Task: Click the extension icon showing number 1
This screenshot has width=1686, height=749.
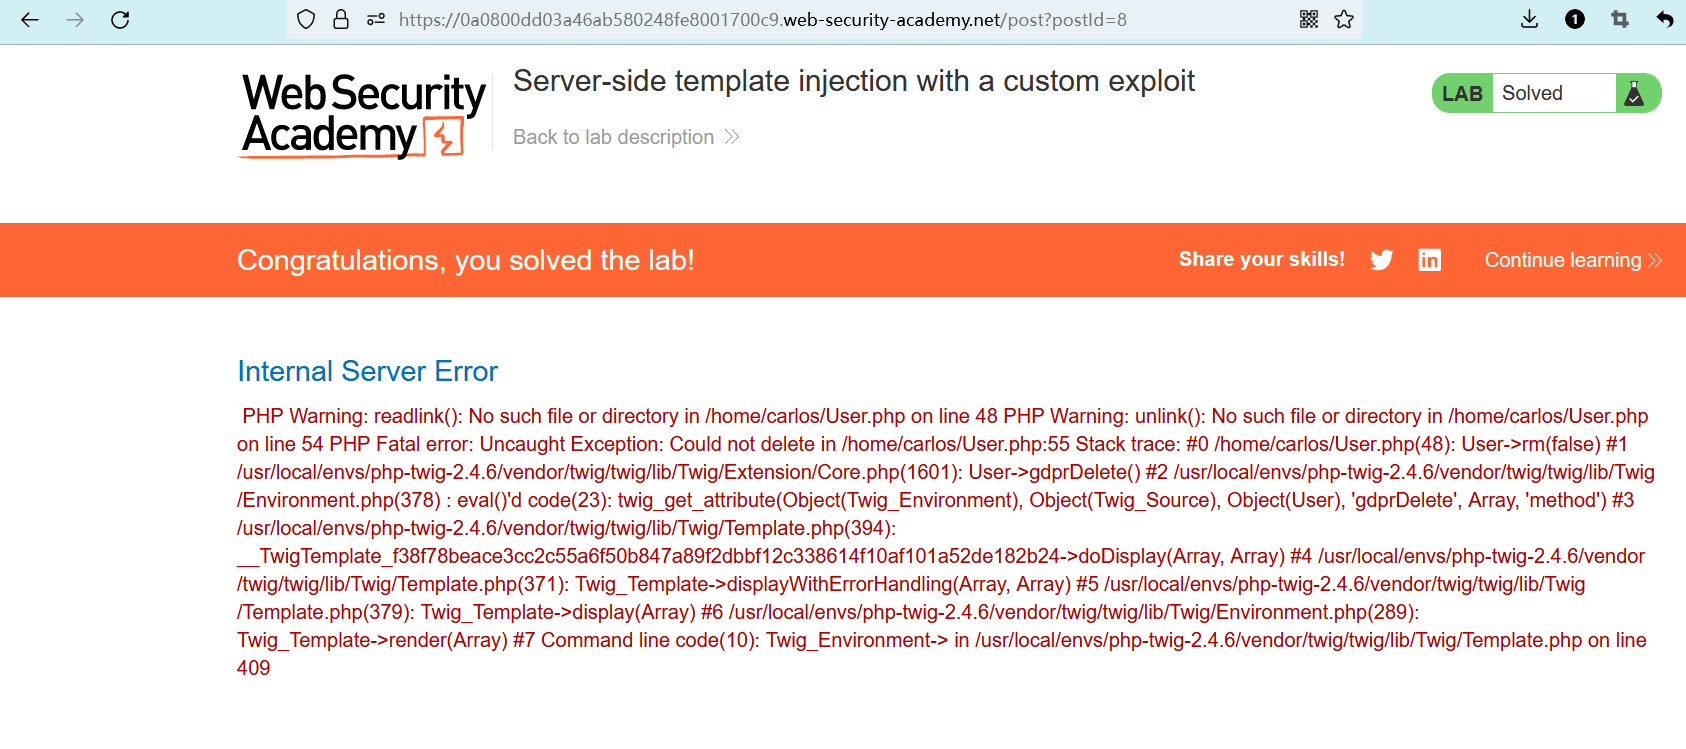Action: (1574, 20)
